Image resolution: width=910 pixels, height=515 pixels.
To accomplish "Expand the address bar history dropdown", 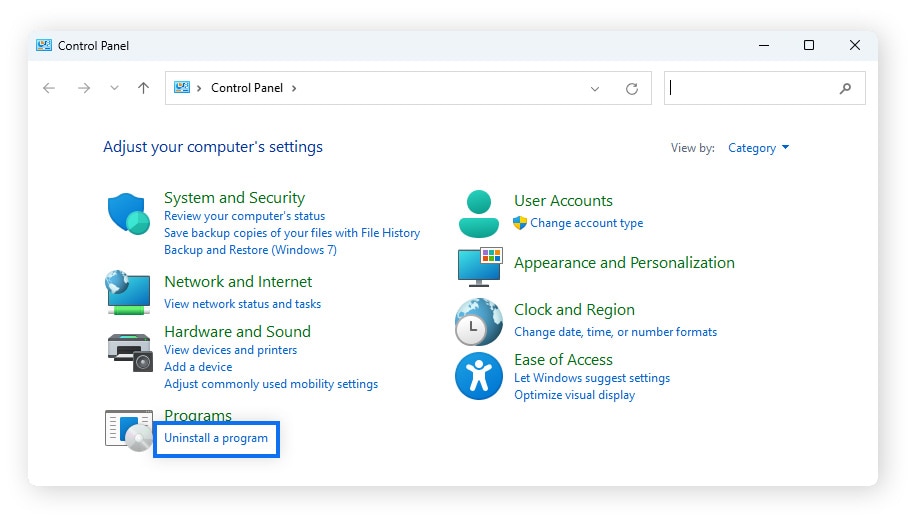I will (x=595, y=89).
